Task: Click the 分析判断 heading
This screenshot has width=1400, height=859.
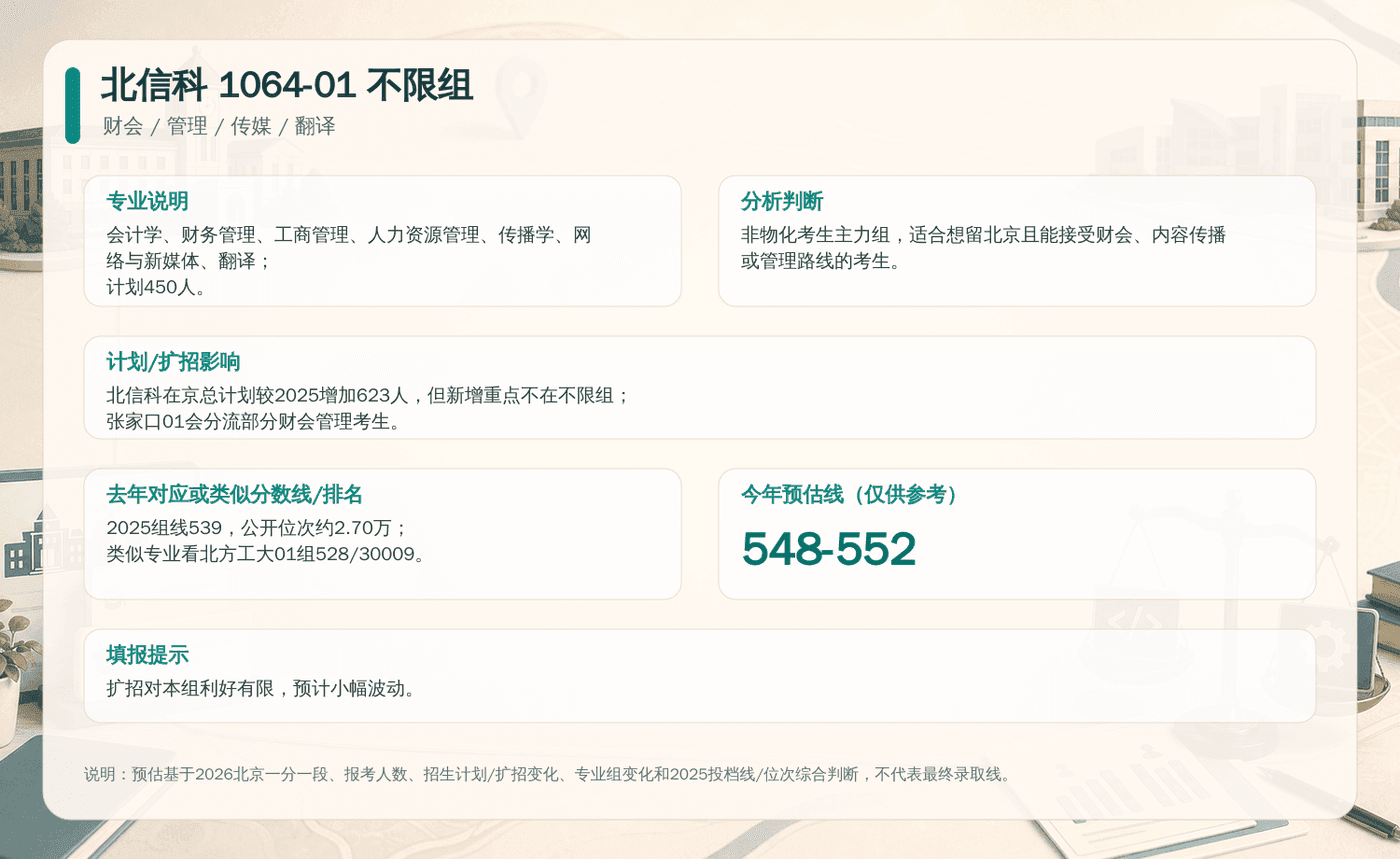Action: (781, 201)
